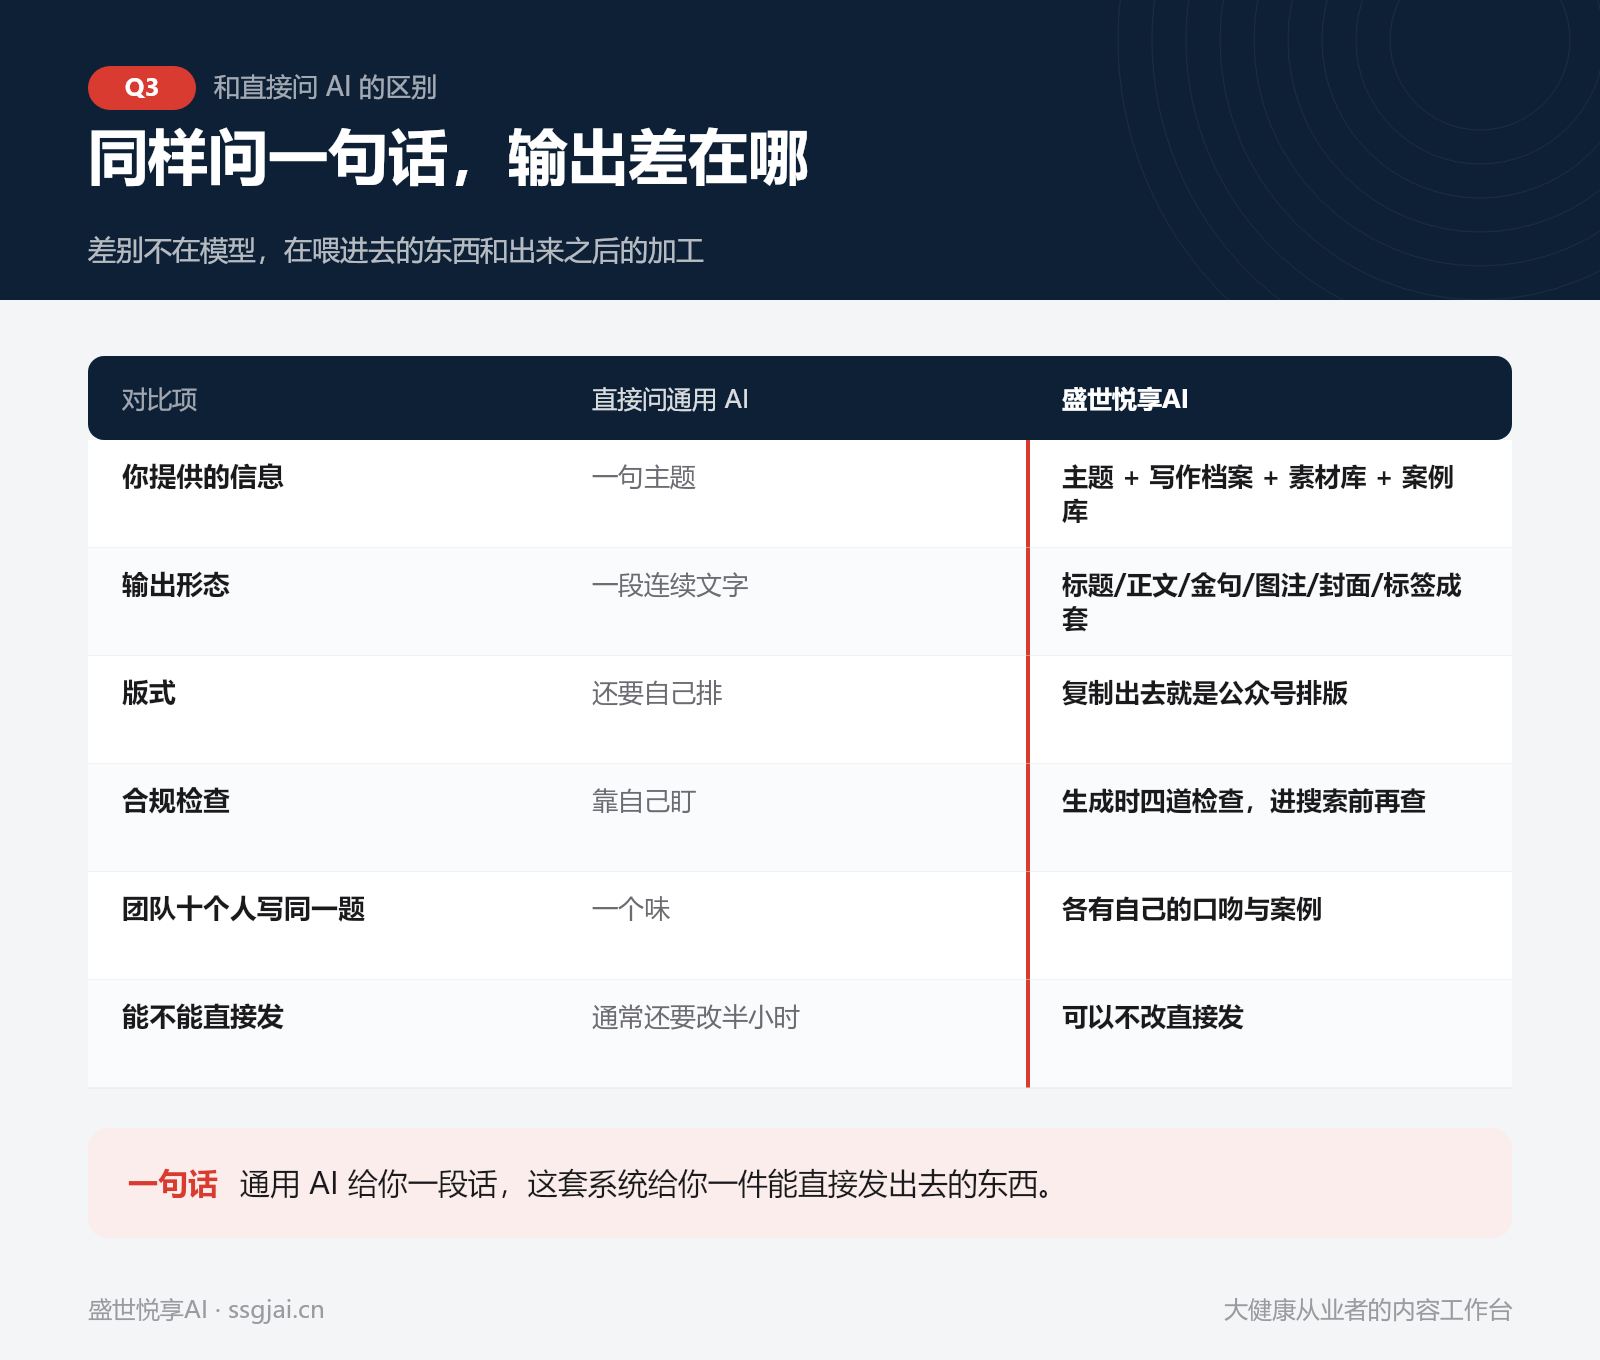
Task: Click summary sentence 通用 AI 给你一段话
Action: 369,1184
